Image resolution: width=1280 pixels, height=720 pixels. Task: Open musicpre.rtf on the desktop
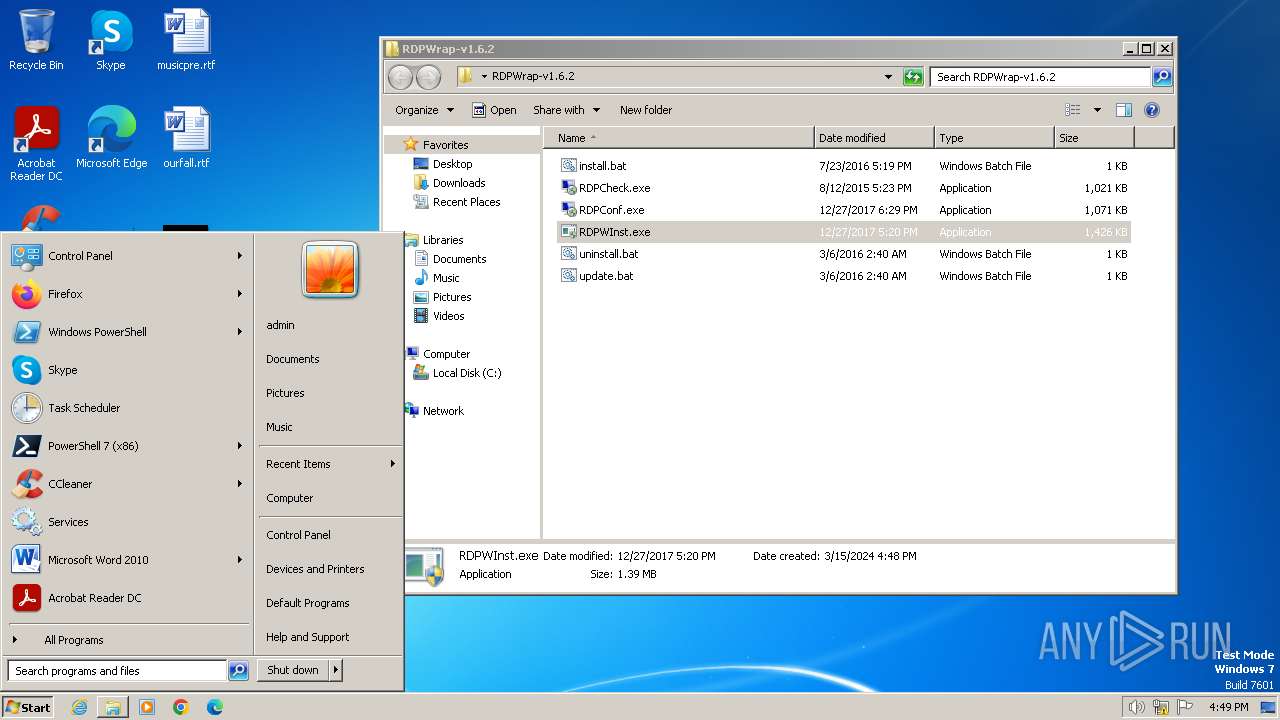[186, 40]
